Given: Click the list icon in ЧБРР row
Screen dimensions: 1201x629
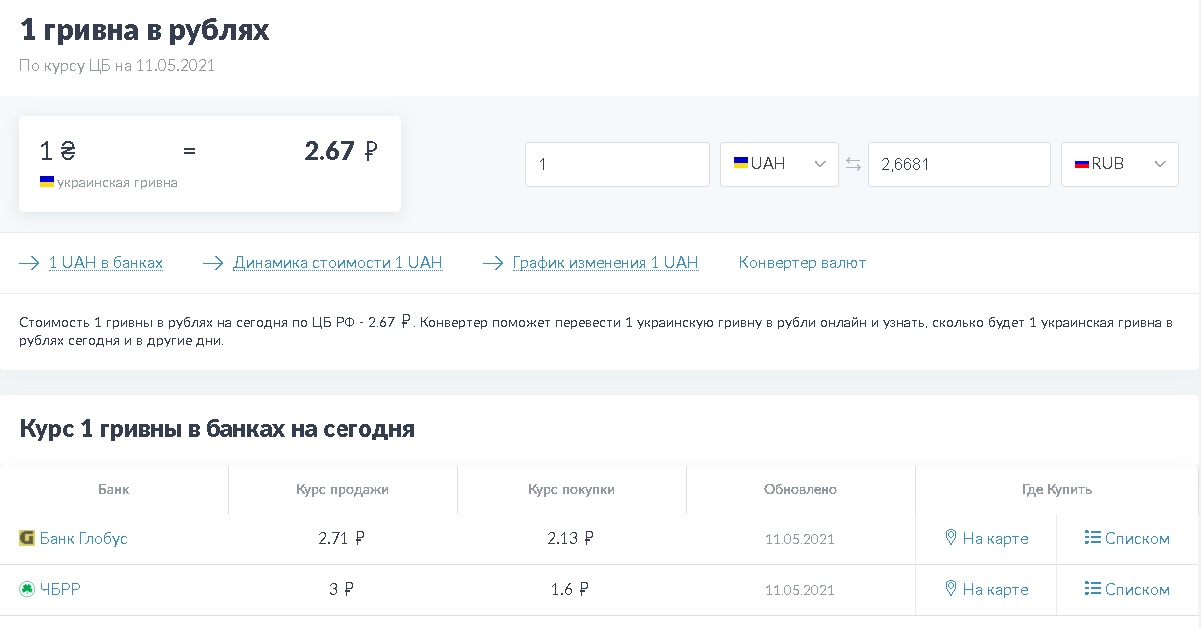Looking at the screenshot, I should click(x=1092, y=589).
